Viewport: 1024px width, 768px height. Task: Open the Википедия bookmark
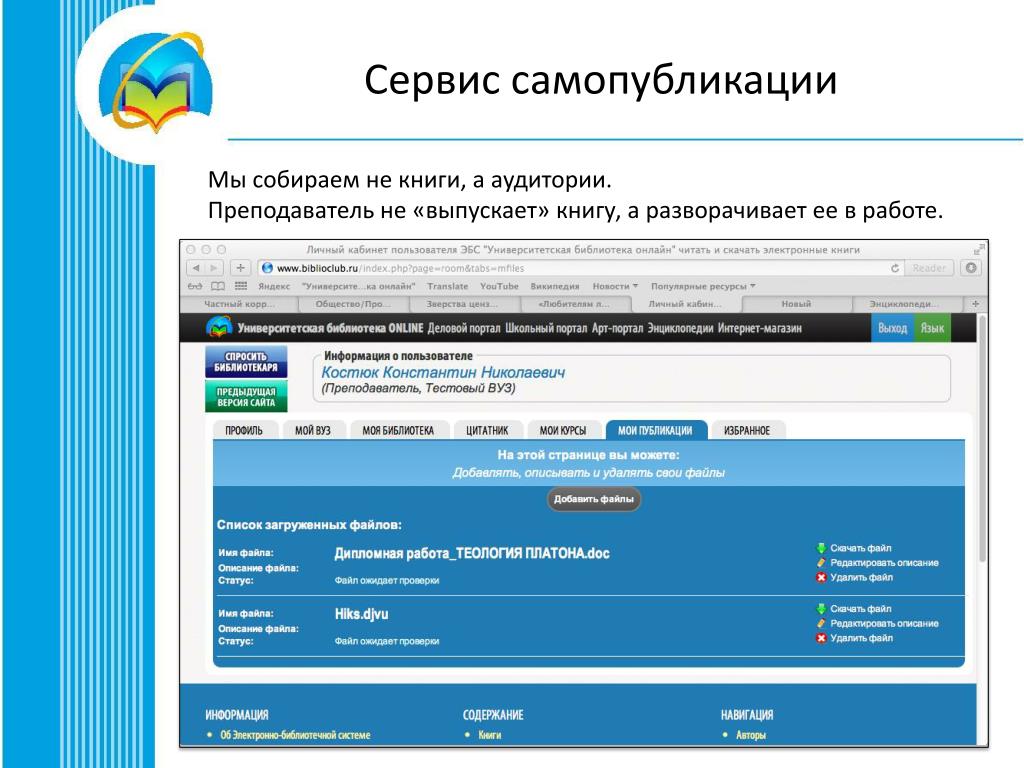click(x=554, y=286)
